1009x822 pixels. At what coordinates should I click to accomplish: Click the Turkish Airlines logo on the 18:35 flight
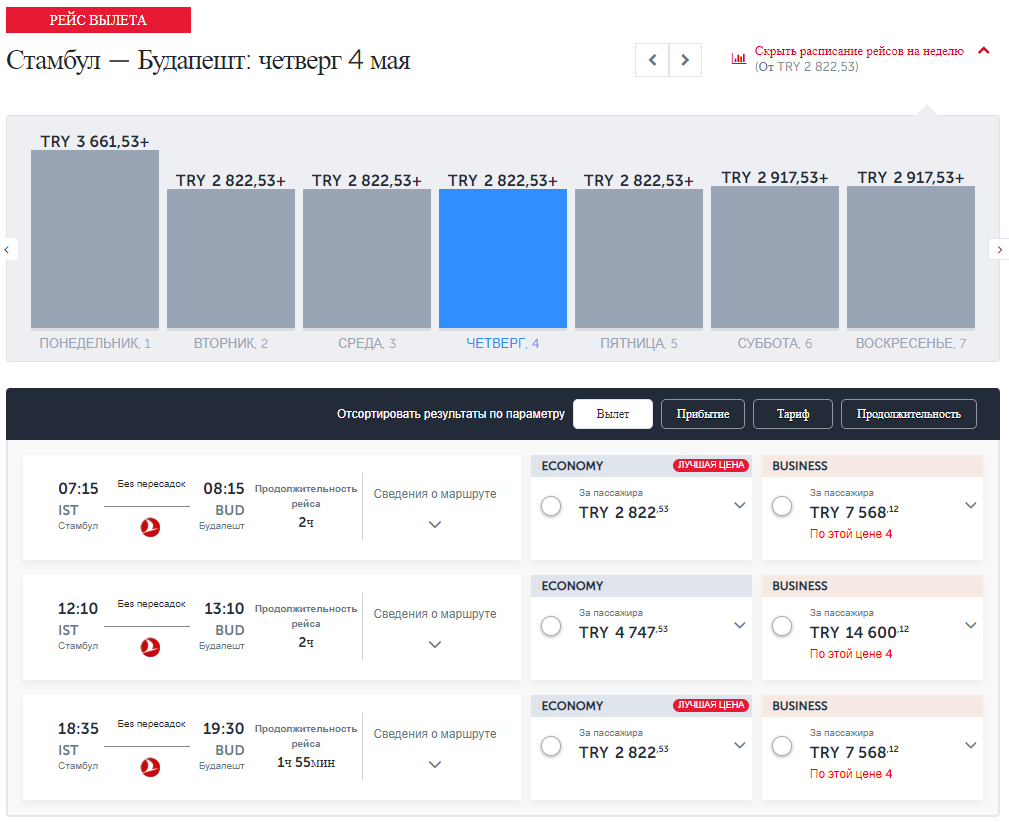(150, 767)
